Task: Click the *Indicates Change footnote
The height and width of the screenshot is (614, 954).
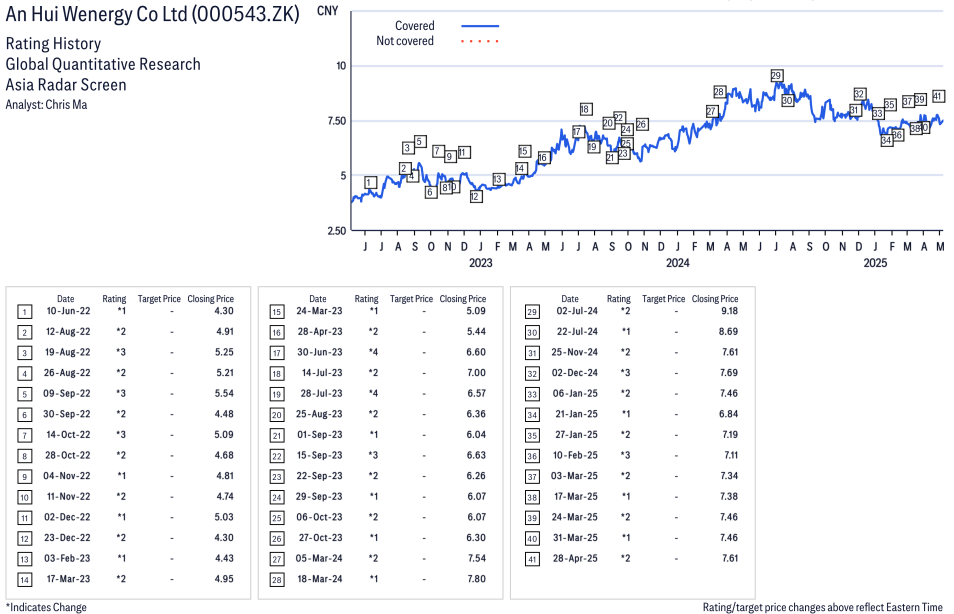Action: (x=46, y=607)
